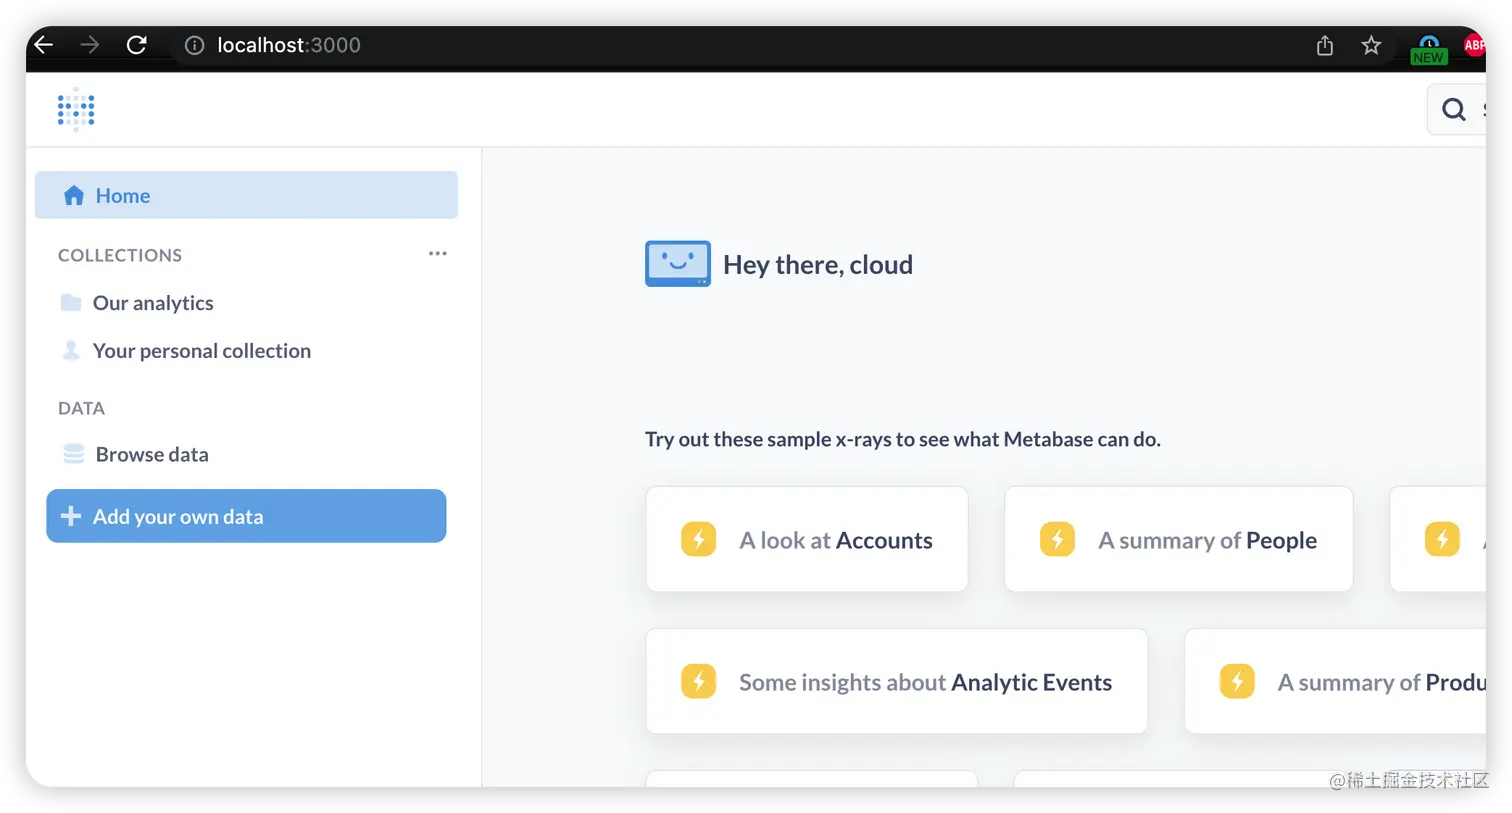1512x813 pixels.
Task: Click the site info icon beside localhost
Action: [x=195, y=45]
